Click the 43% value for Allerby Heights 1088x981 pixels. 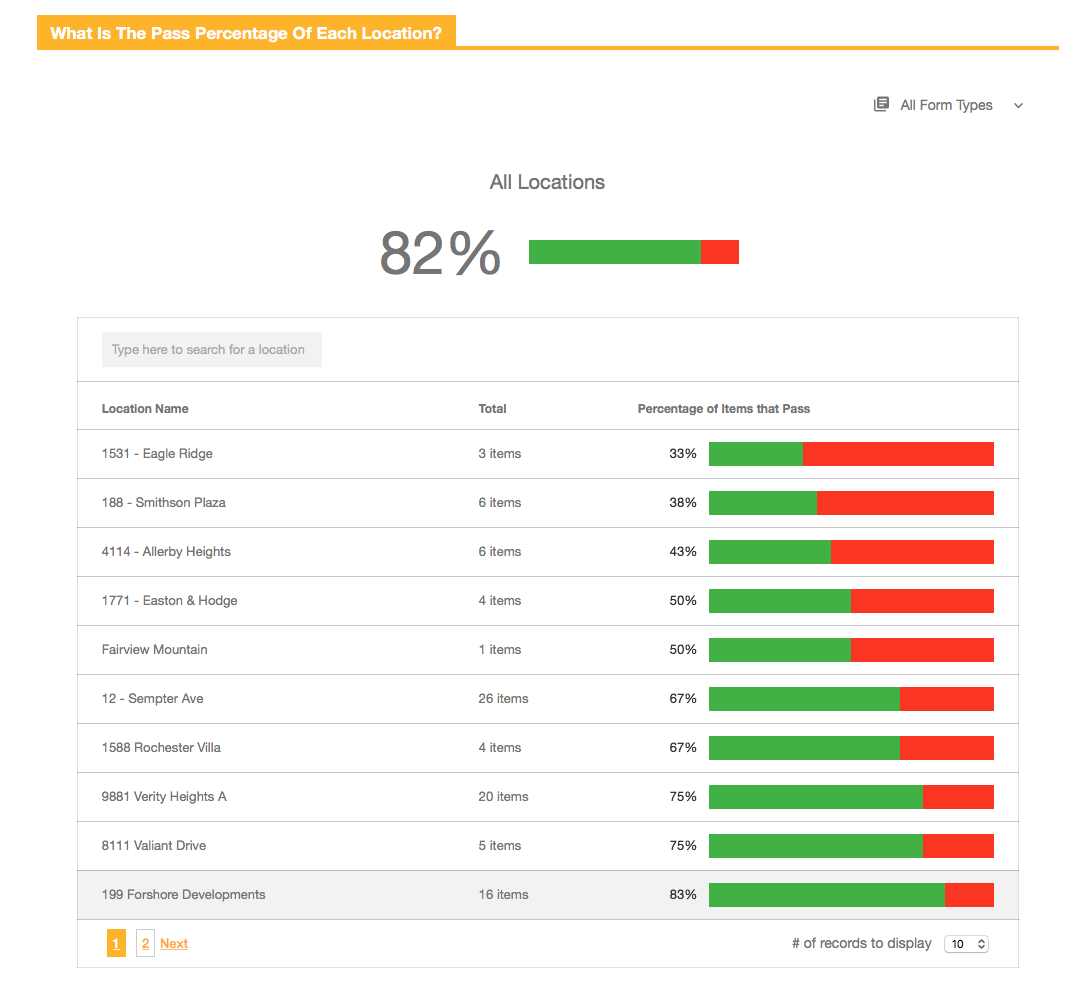pos(683,552)
